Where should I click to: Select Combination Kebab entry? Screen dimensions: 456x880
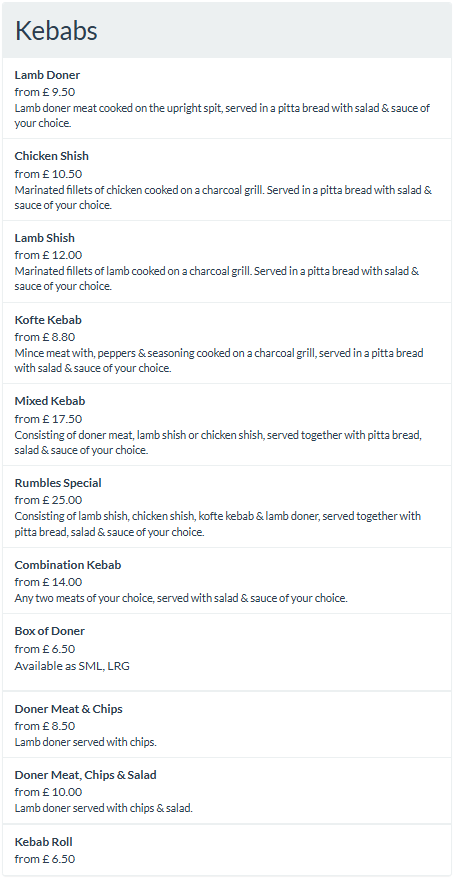tap(227, 581)
